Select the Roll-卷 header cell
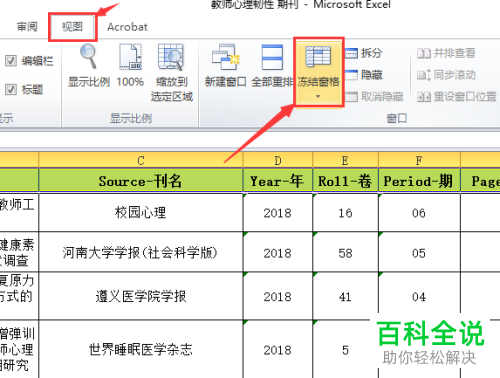500x378 pixels. tap(345, 180)
